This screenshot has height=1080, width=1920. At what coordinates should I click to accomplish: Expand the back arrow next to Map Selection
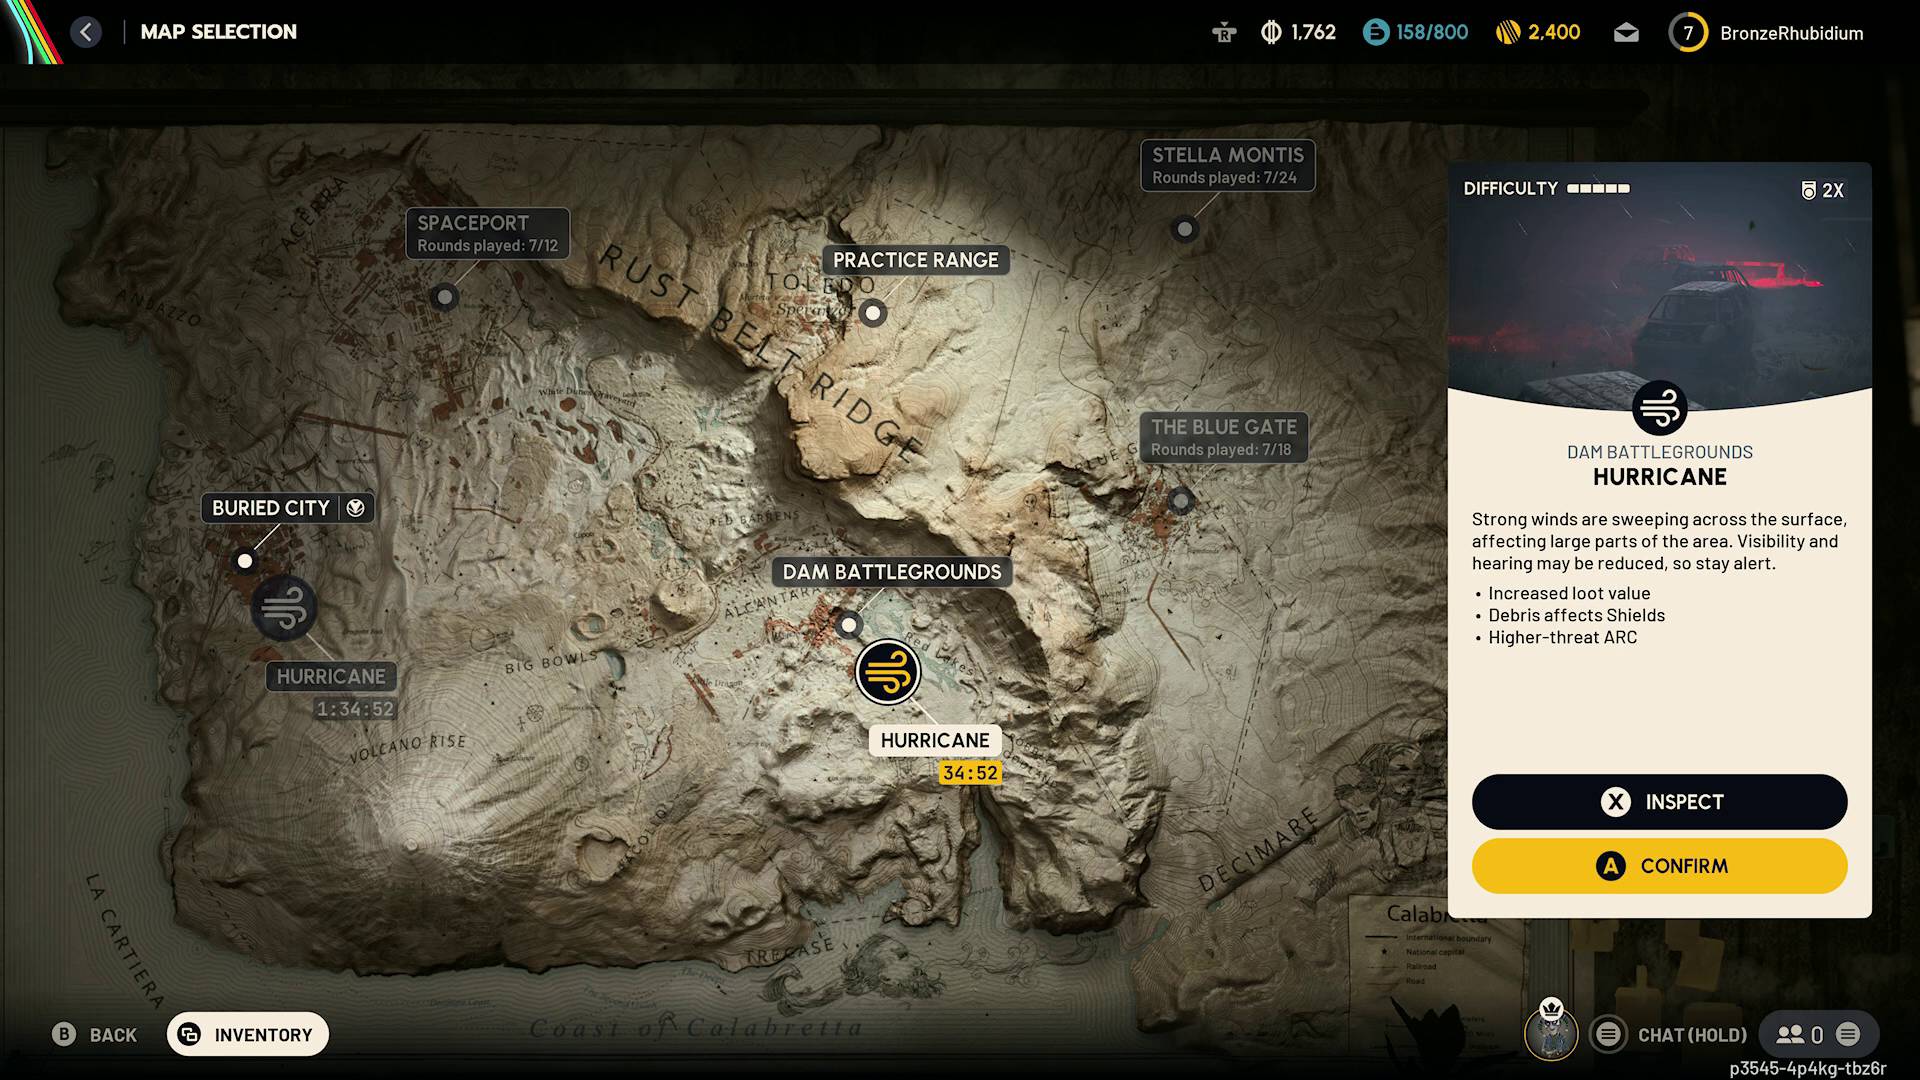point(86,31)
